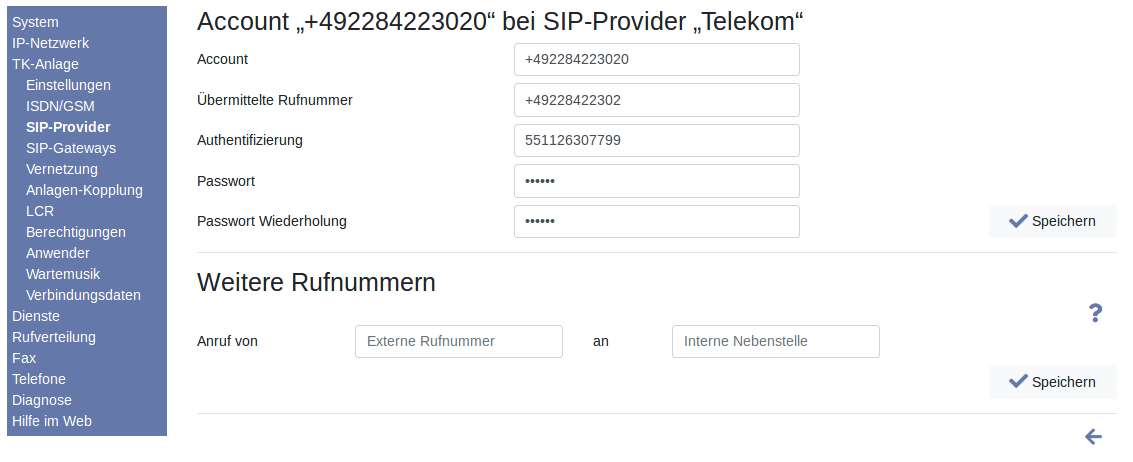Expand the Dienste section

click(x=36, y=316)
